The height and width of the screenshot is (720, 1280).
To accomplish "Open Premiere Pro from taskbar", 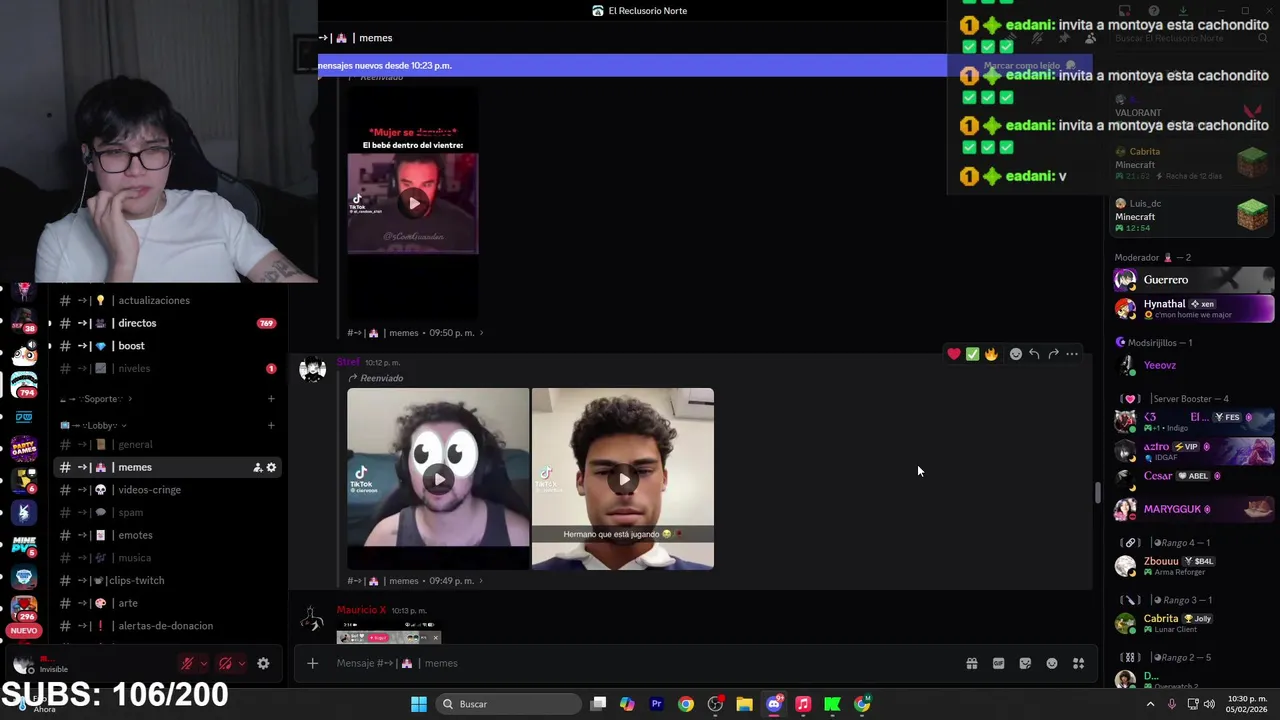I will coord(656,704).
